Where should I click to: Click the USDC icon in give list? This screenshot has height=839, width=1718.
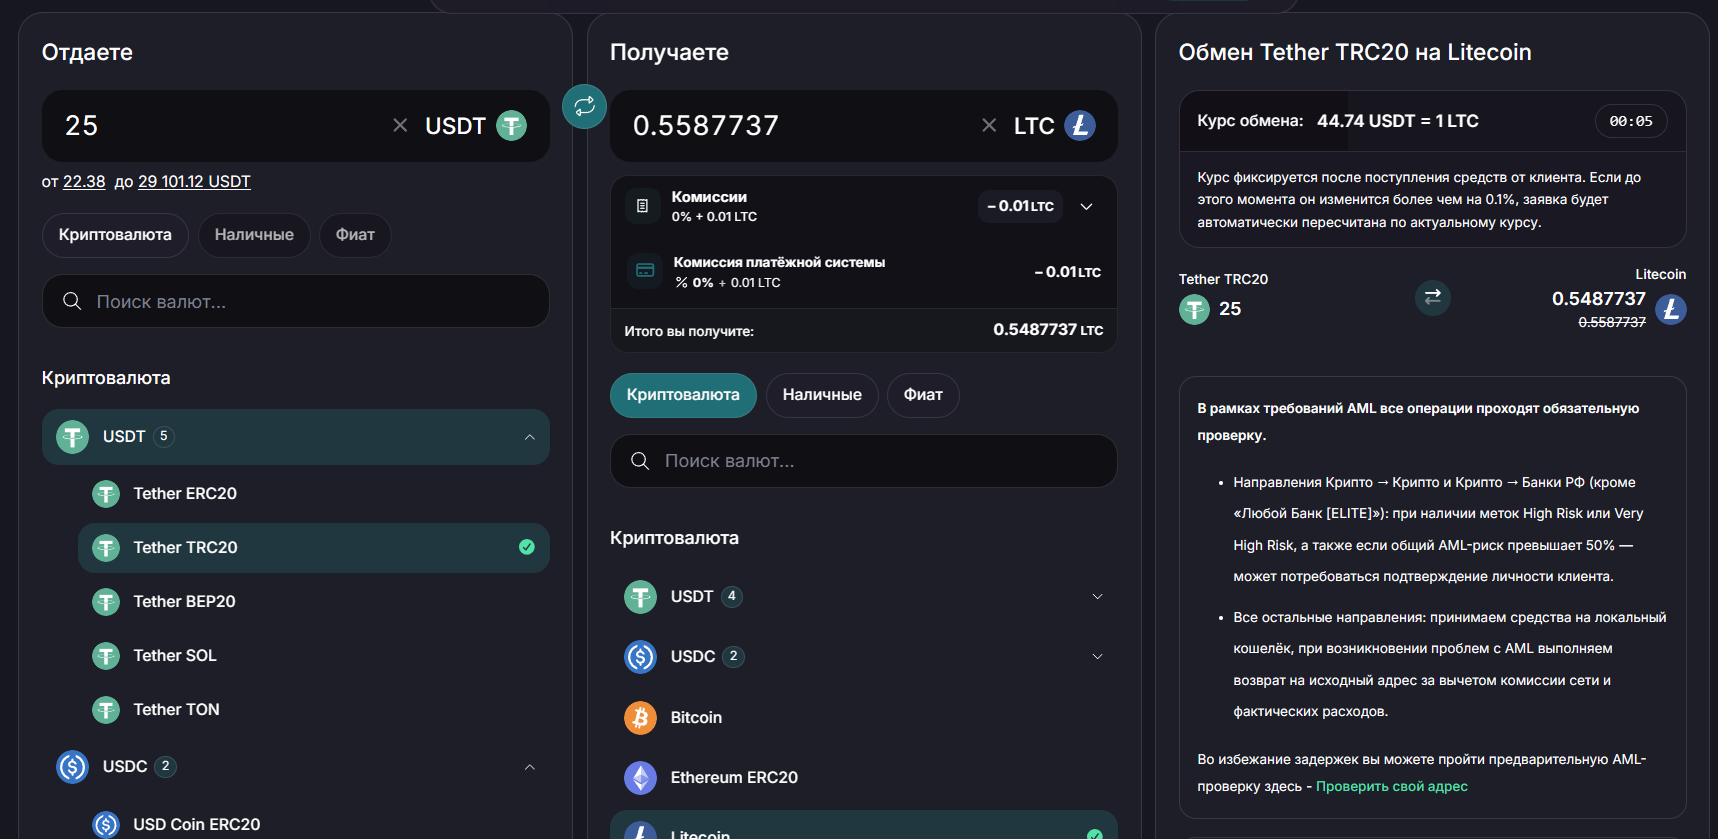tap(72, 767)
